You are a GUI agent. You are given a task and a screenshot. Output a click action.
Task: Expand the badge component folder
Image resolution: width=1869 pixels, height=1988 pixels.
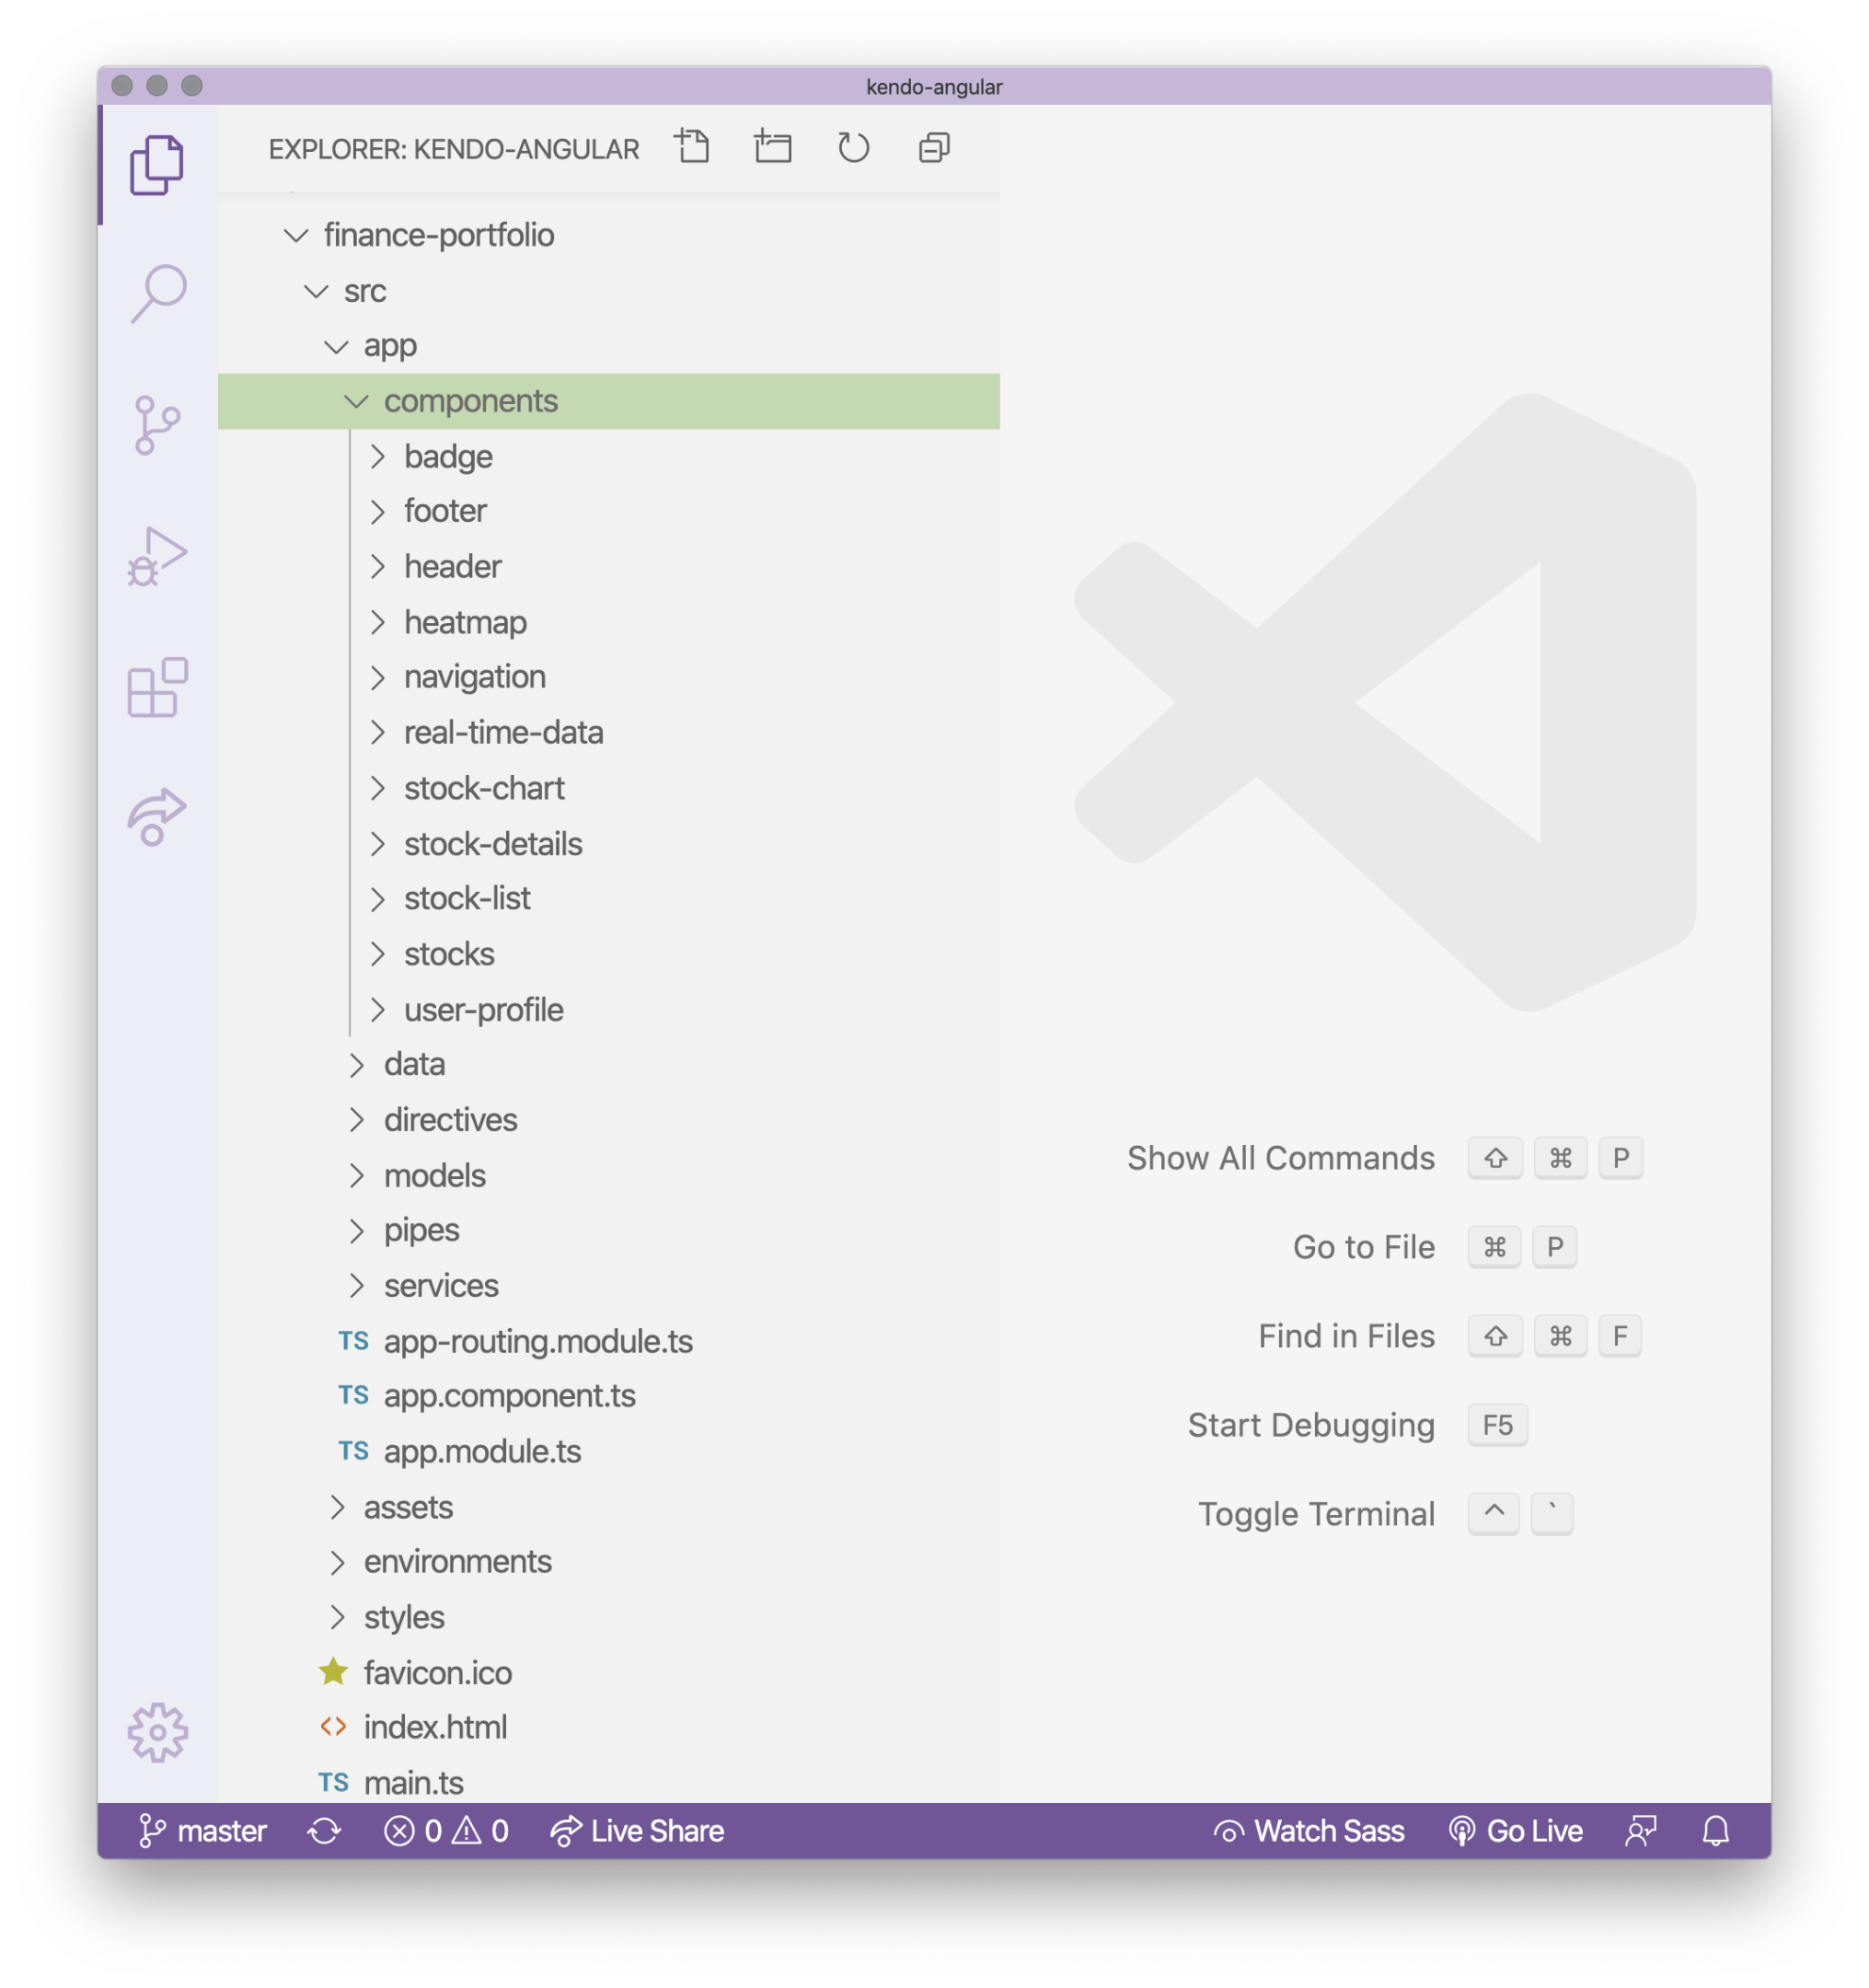tap(386, 457)
